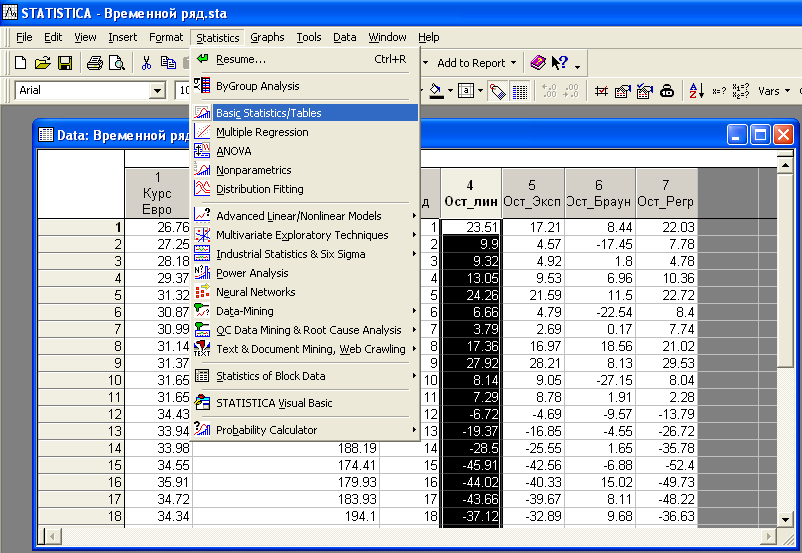
Task: Open the Graphs menu
Action: [267, 37]
